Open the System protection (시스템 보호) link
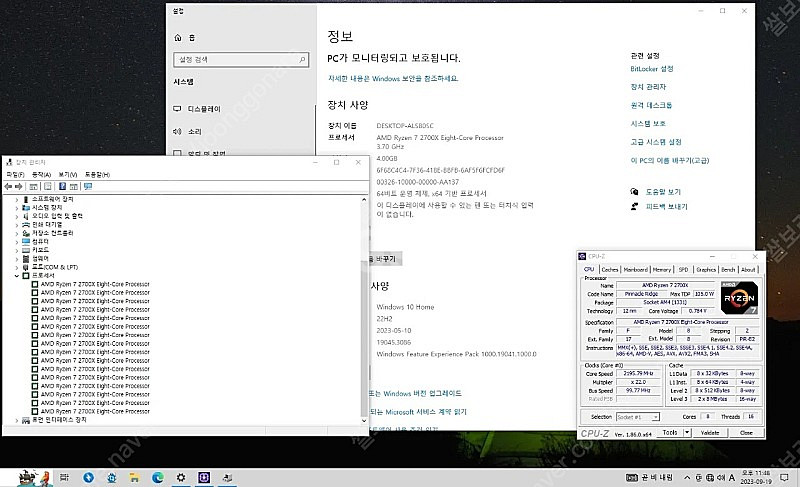The image size is (800, 487). (x=648, y=124)
